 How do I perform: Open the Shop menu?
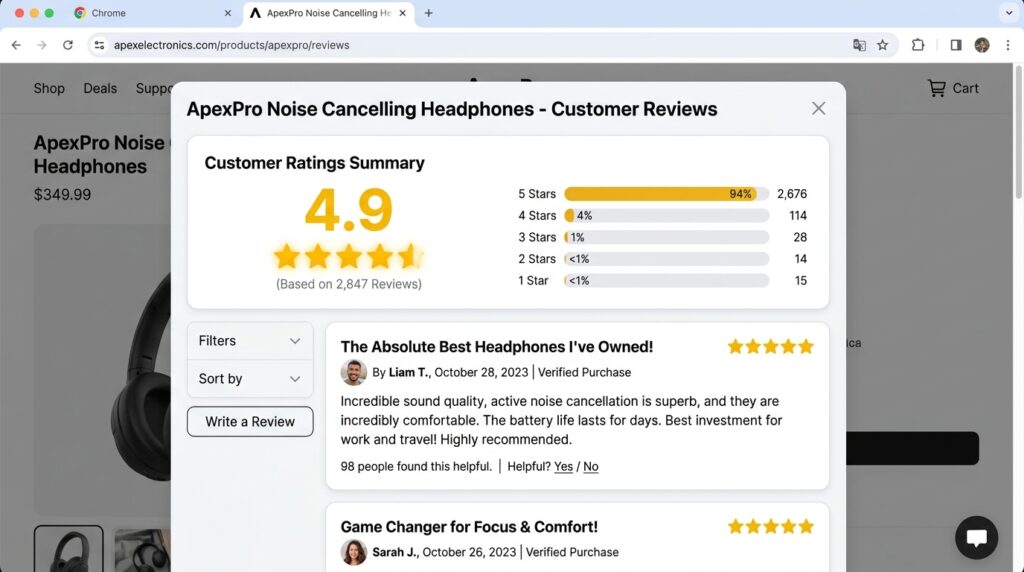49,88
